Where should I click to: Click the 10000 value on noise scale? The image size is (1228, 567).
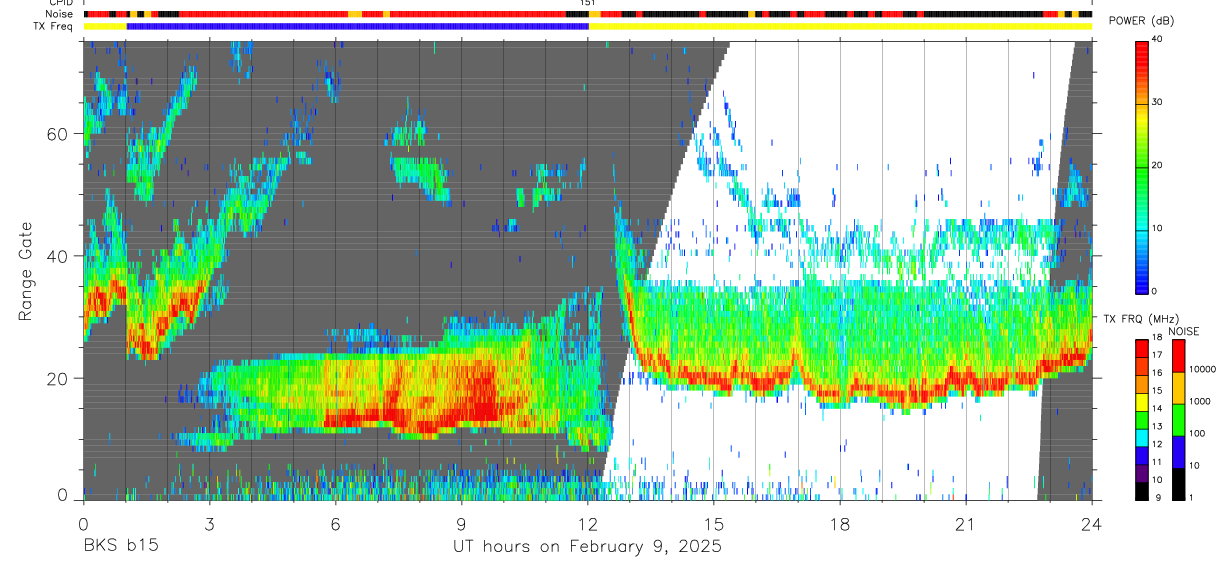(1202, 370)
